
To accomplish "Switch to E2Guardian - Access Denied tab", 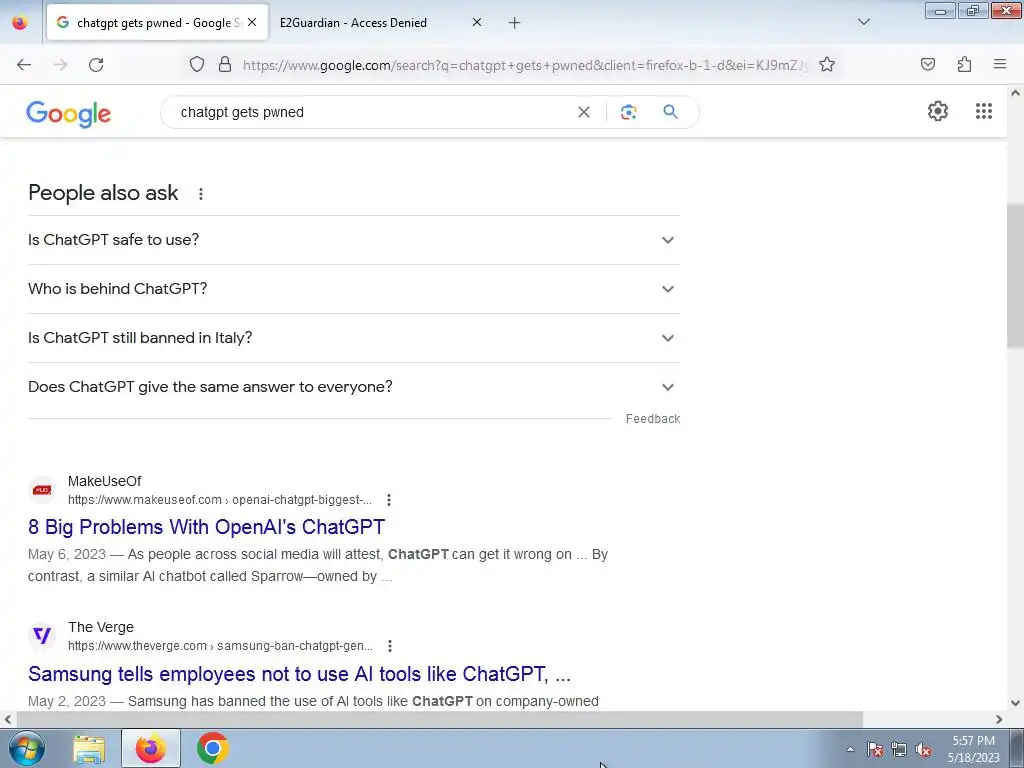I will 382,22.
